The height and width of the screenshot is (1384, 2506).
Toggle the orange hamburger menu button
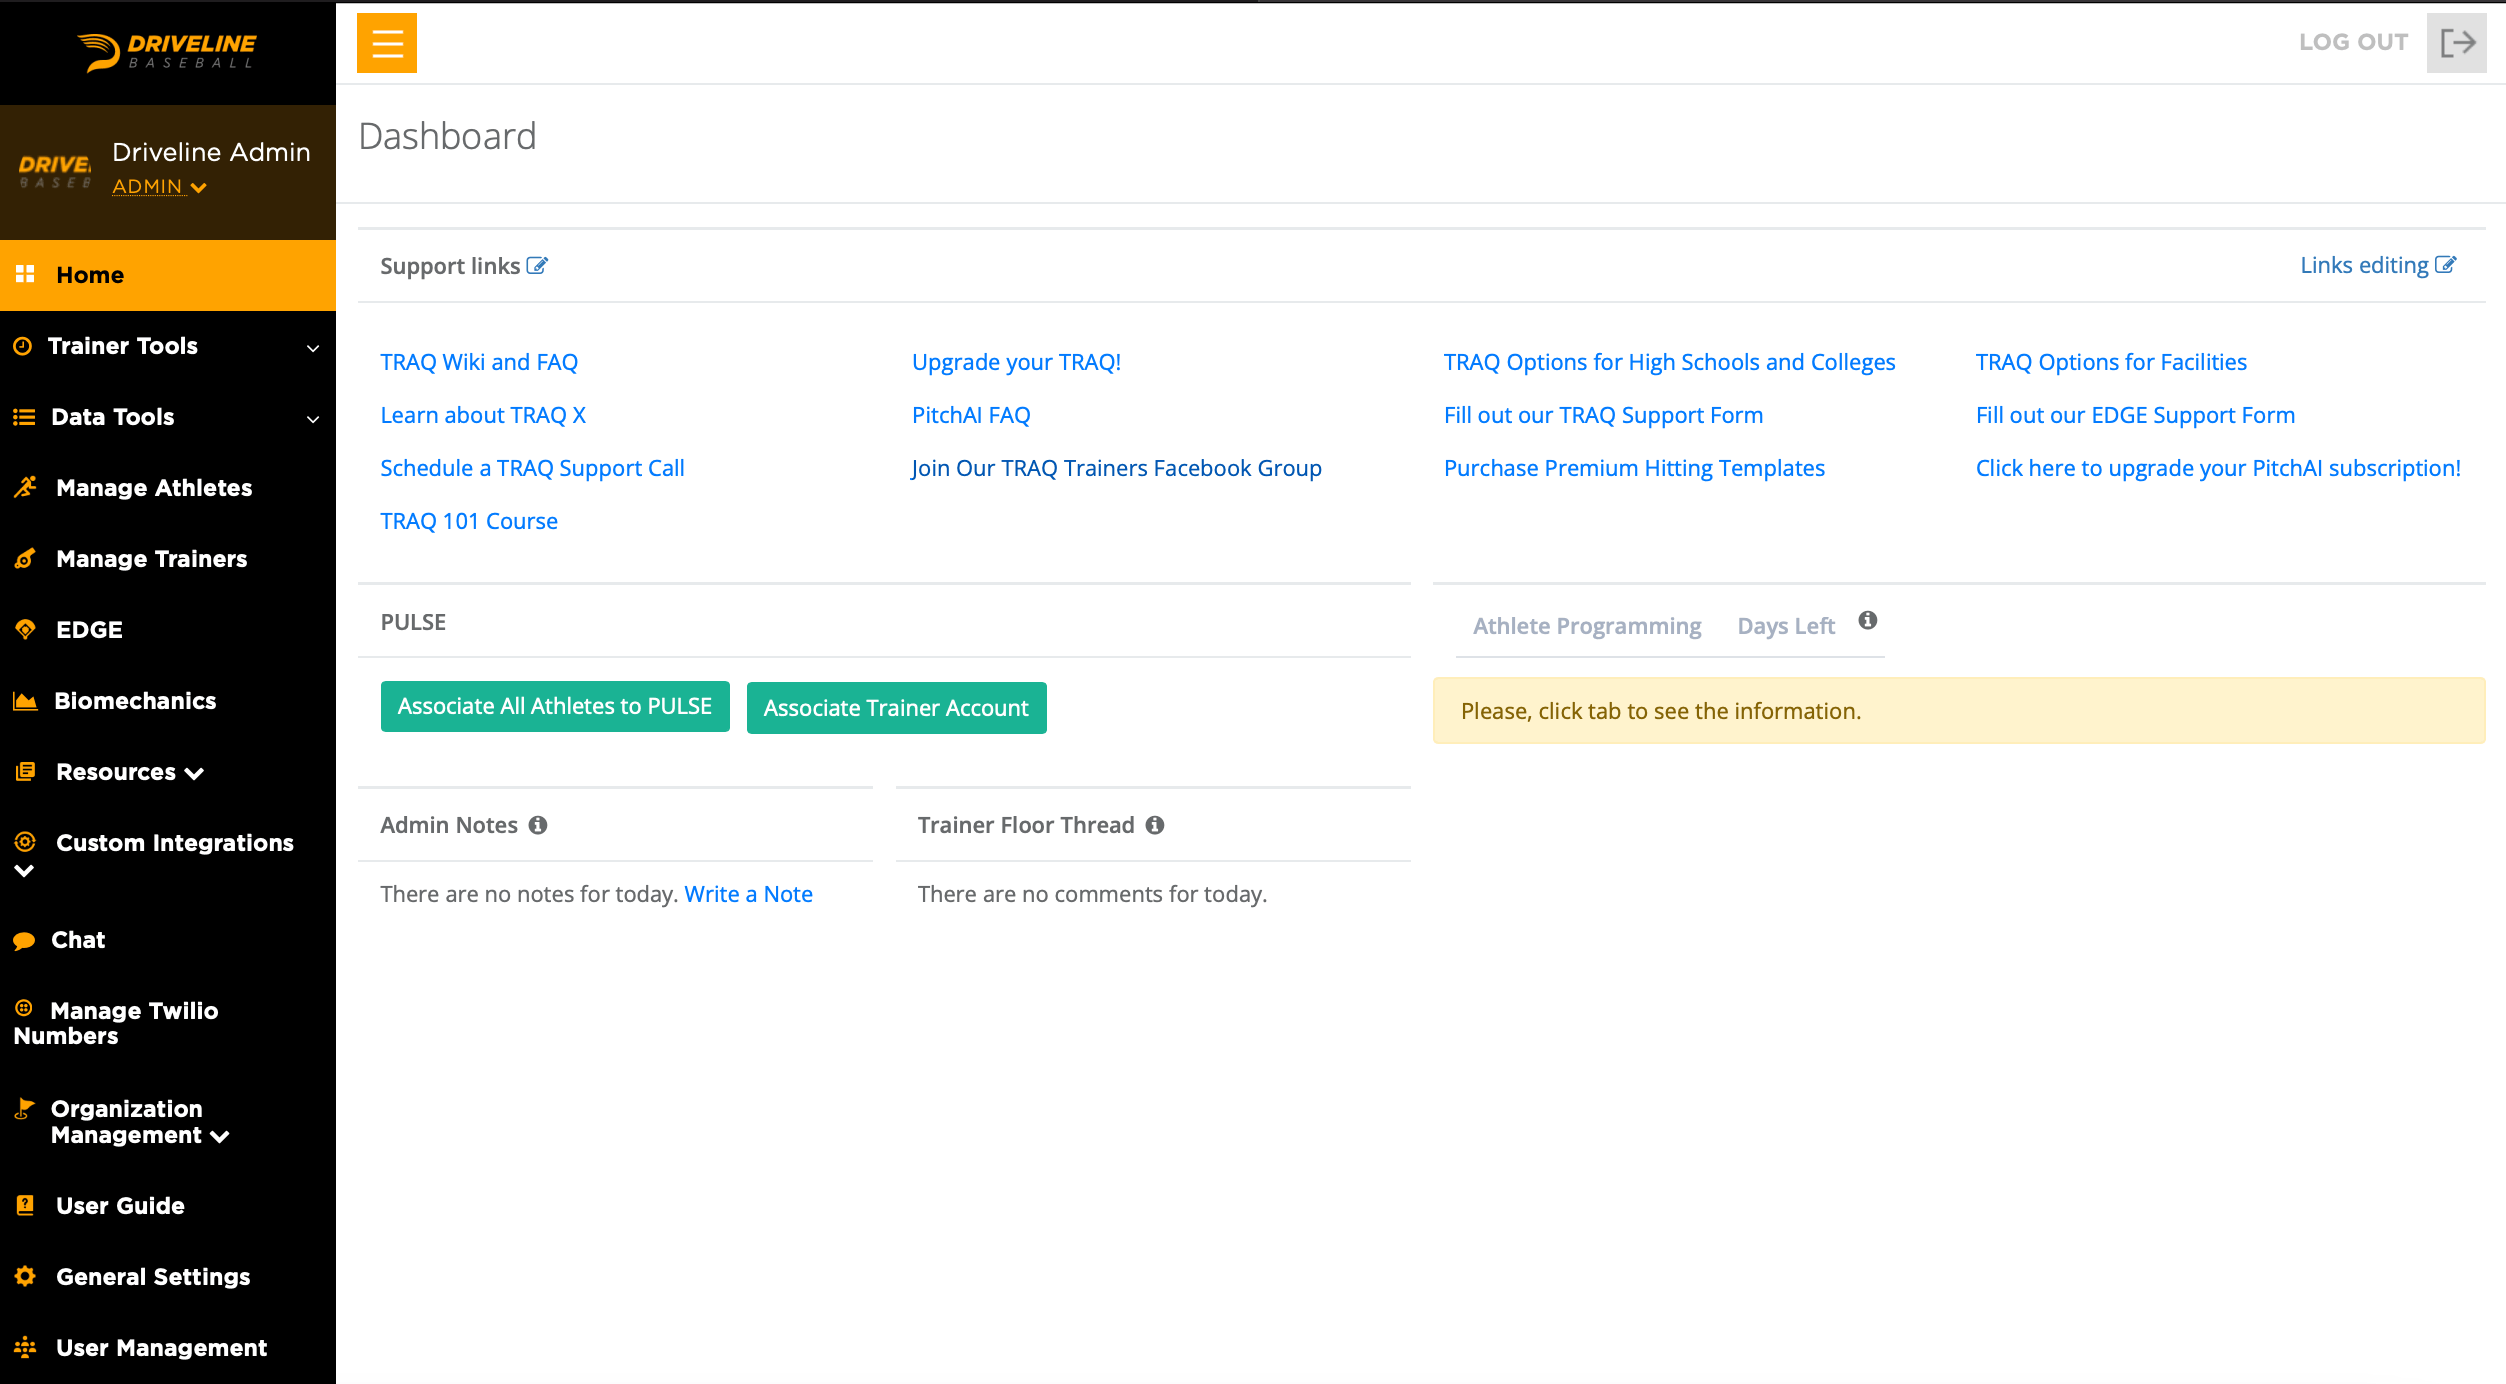(387, 43)
